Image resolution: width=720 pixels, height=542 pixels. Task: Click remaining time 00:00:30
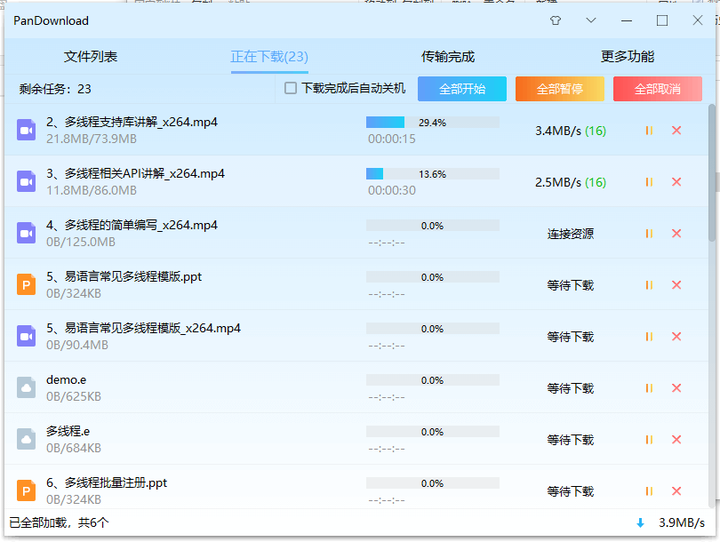coord(392,190)
